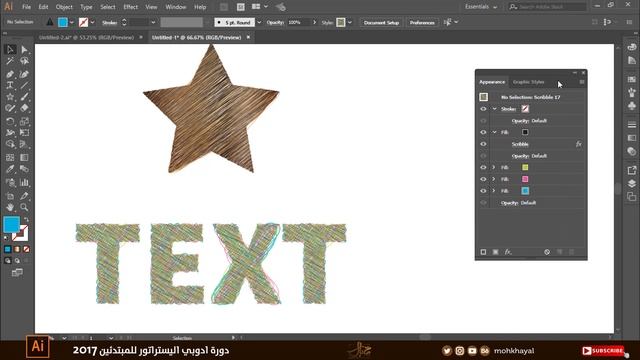Hide the blue Fill attribute
The image size is (640, 360).
[483, 191]
